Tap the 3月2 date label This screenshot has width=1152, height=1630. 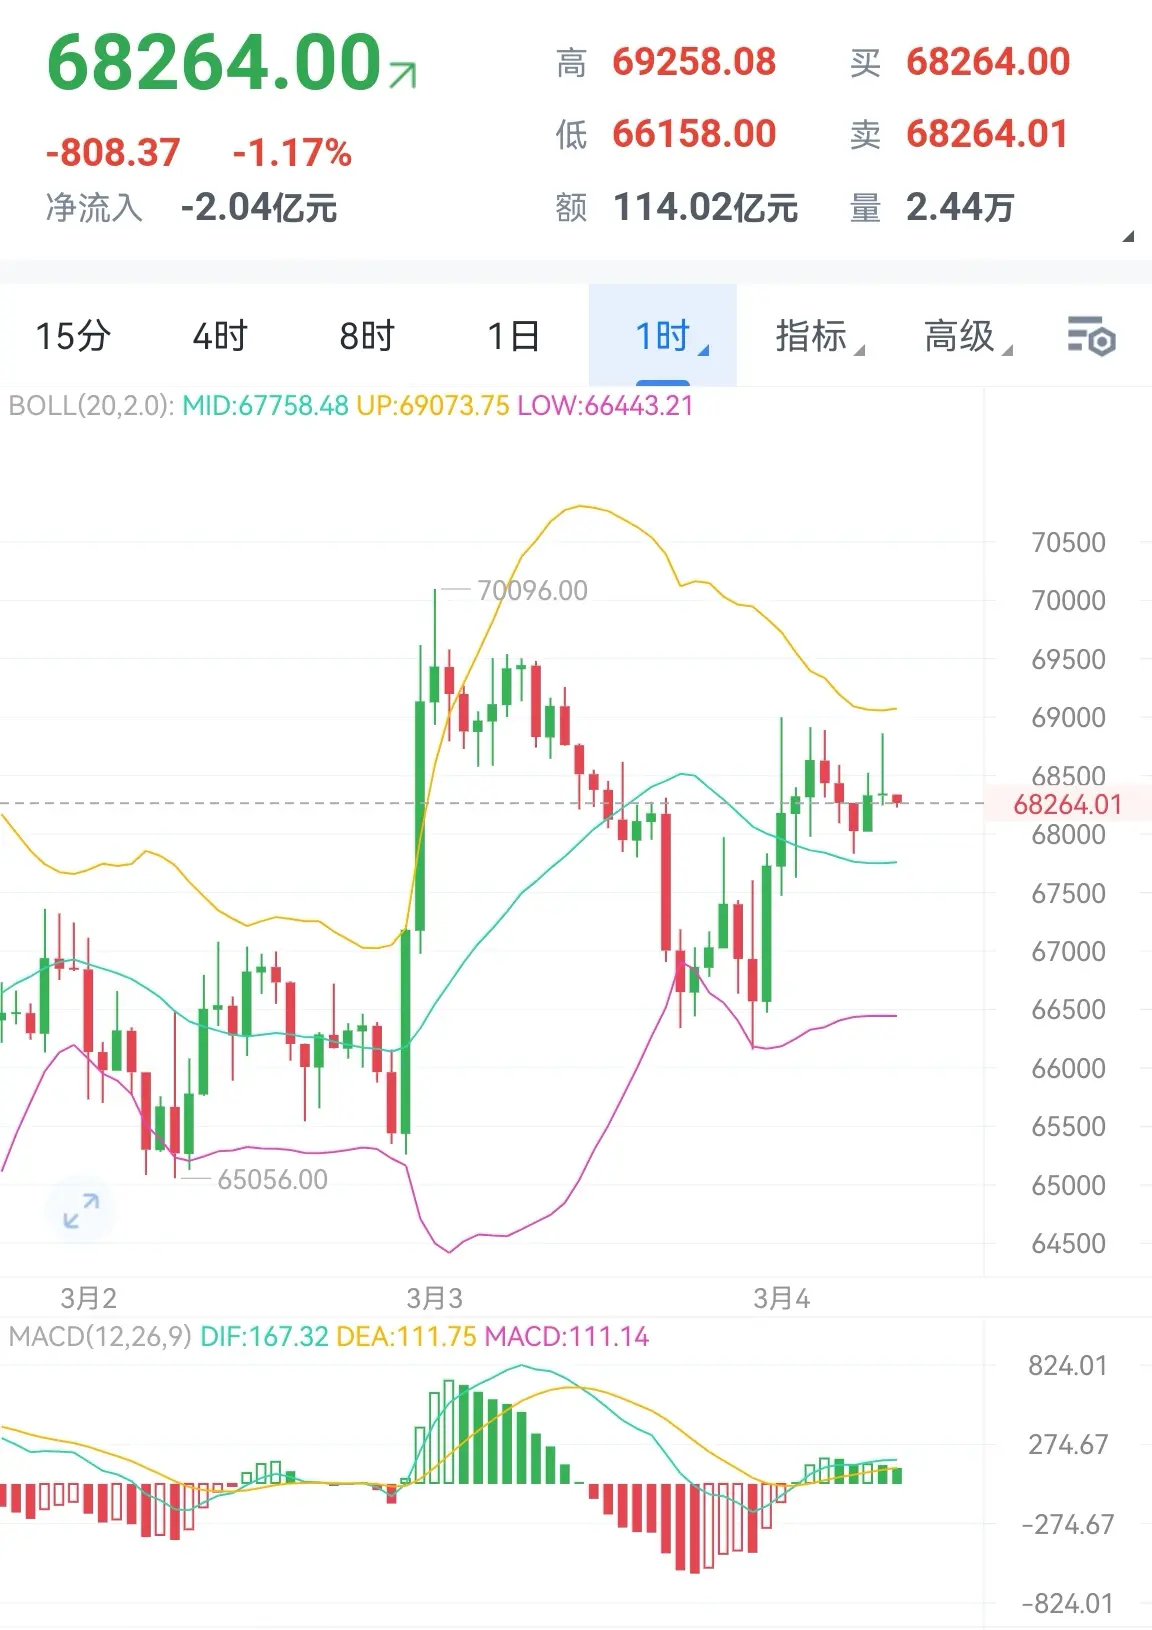[89, 1298]
